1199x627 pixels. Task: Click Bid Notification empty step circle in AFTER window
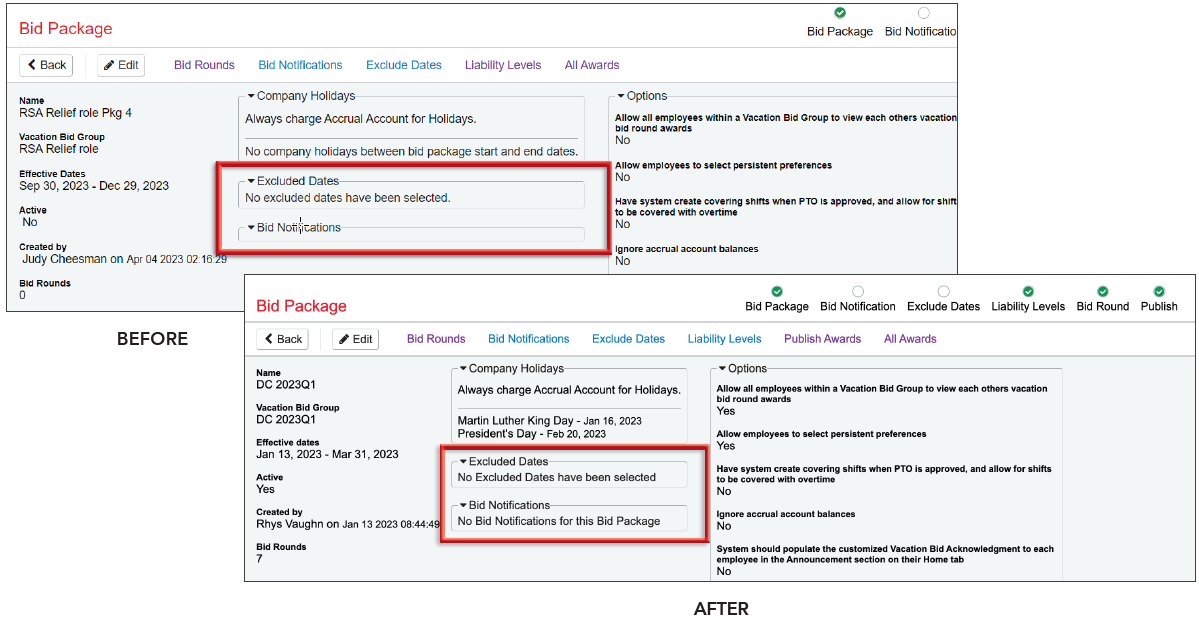coord(858,291)
